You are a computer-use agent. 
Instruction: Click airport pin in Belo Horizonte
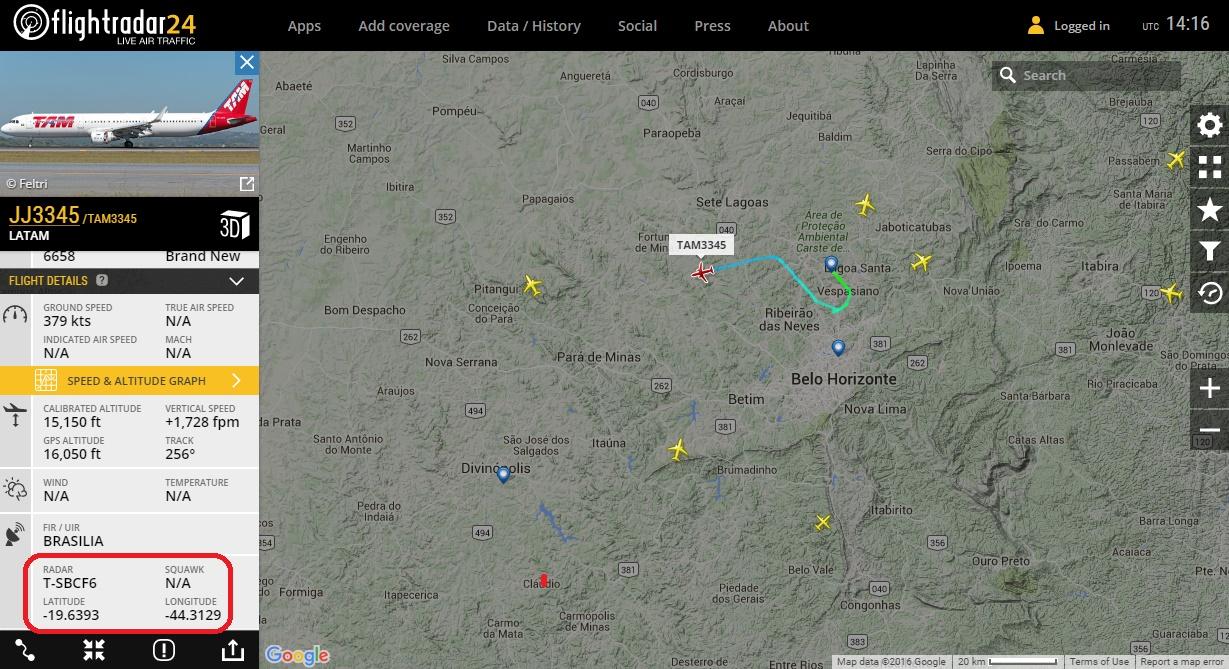click(838, 348)
